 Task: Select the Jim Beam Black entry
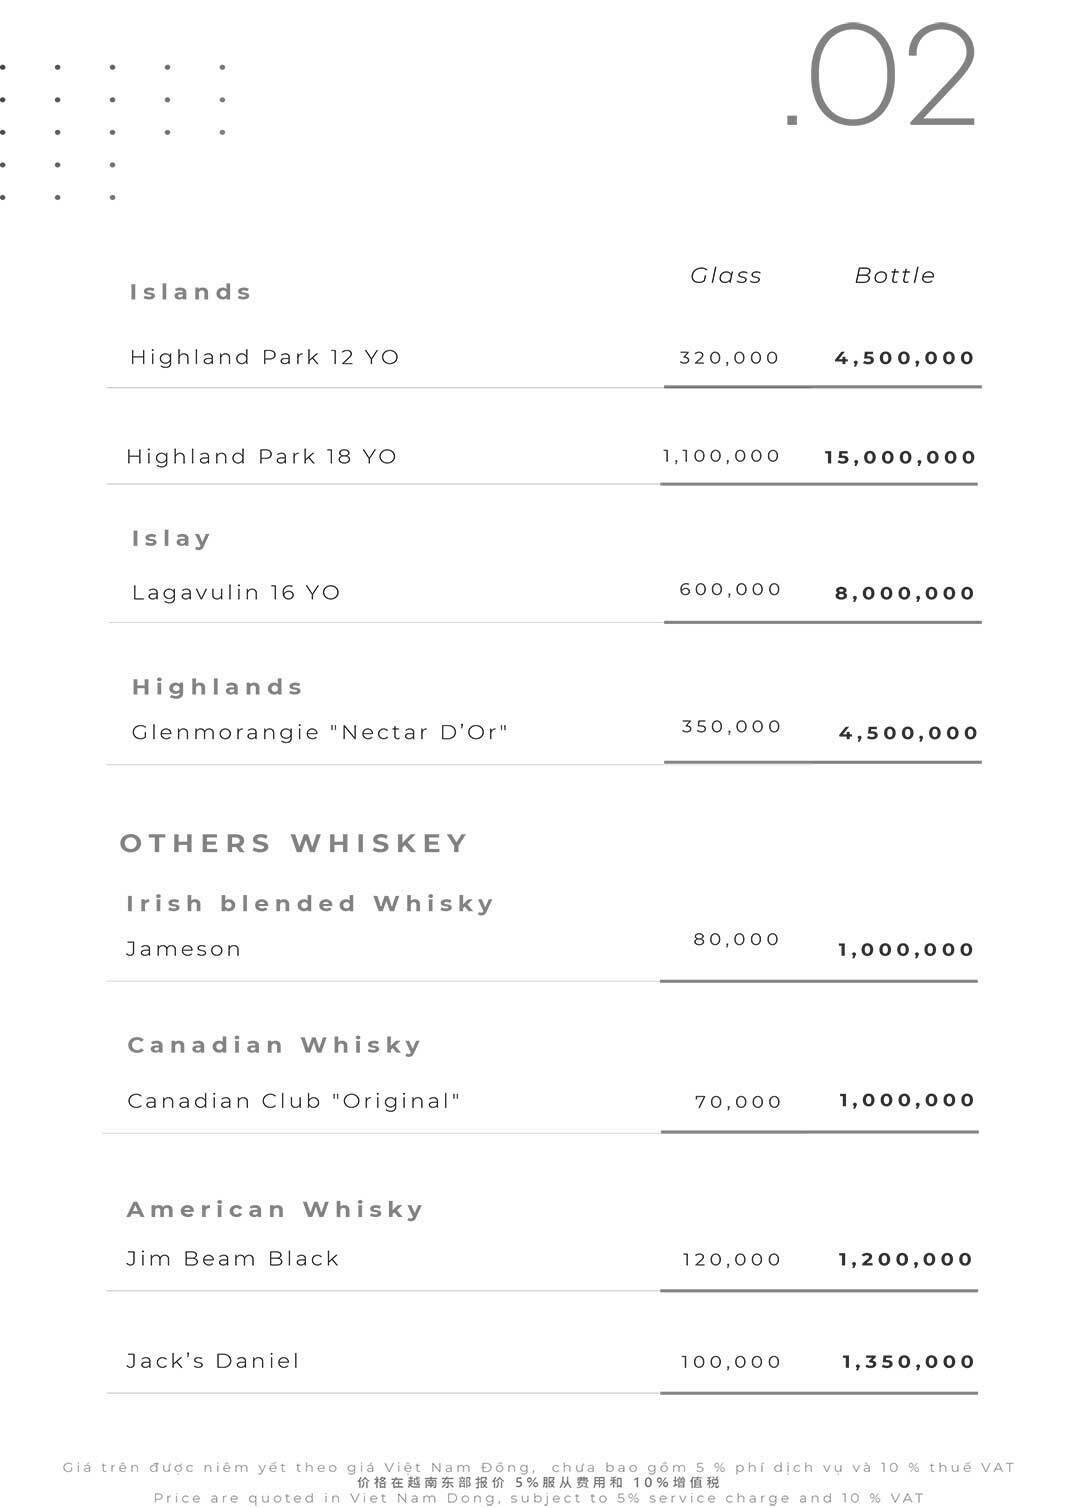(232, 1259)
